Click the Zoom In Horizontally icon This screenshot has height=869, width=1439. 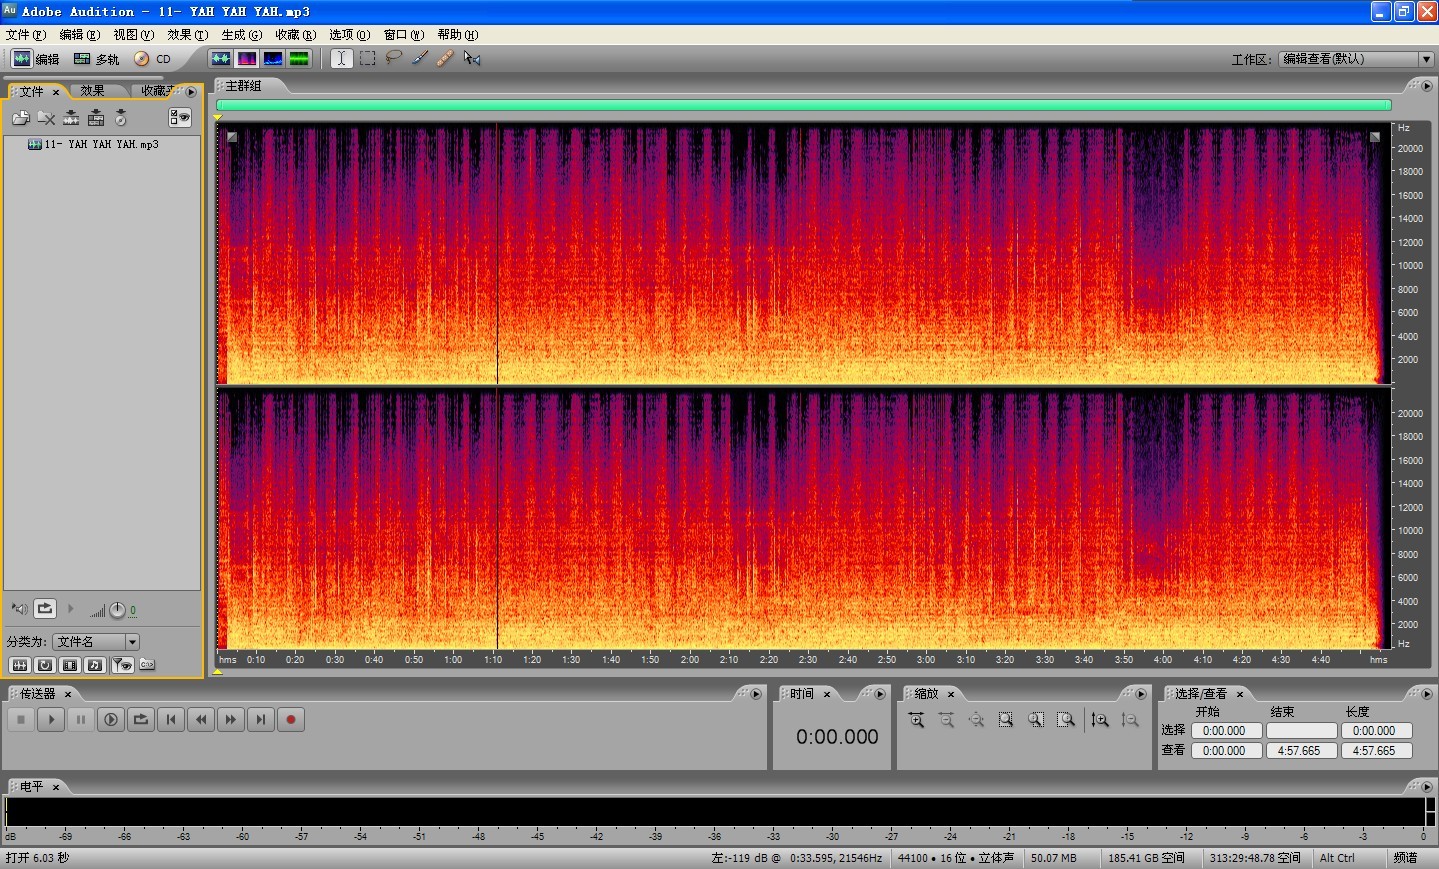916,720
